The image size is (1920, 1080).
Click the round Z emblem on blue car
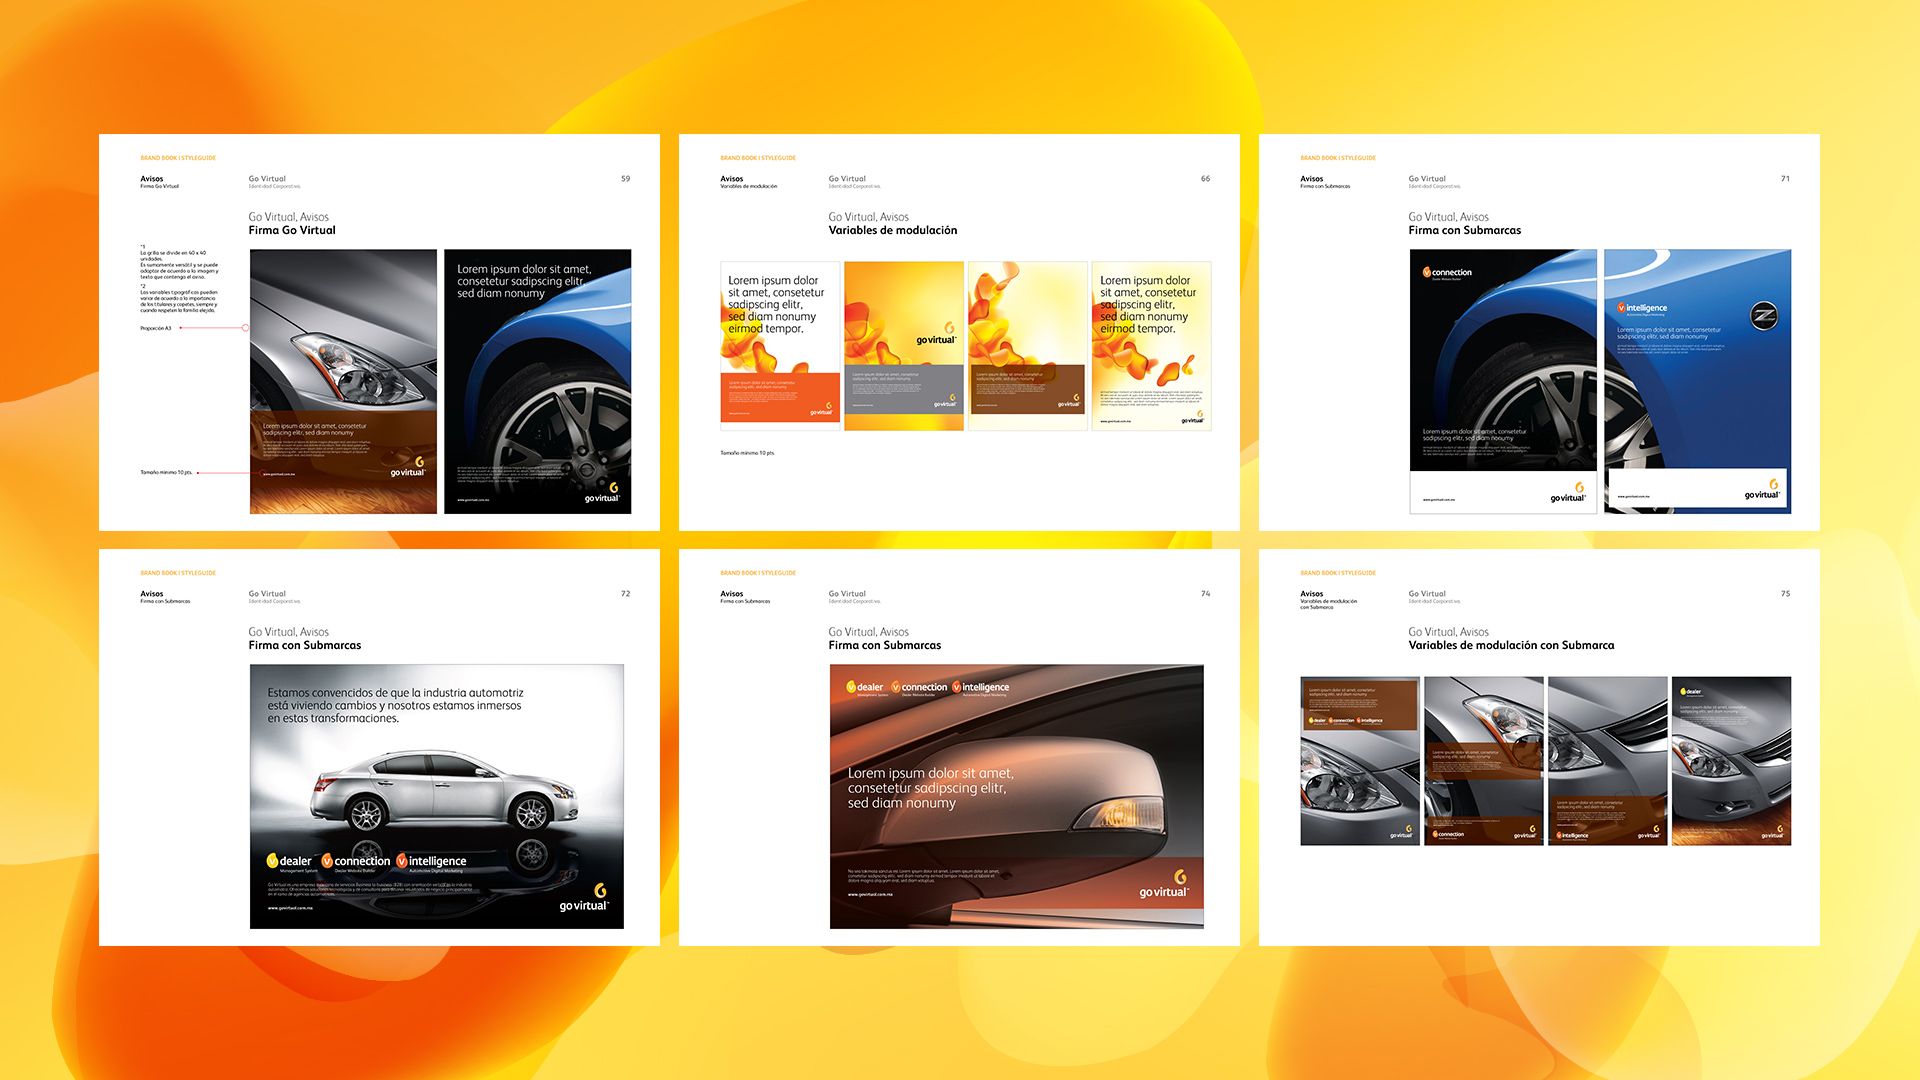1763,318
